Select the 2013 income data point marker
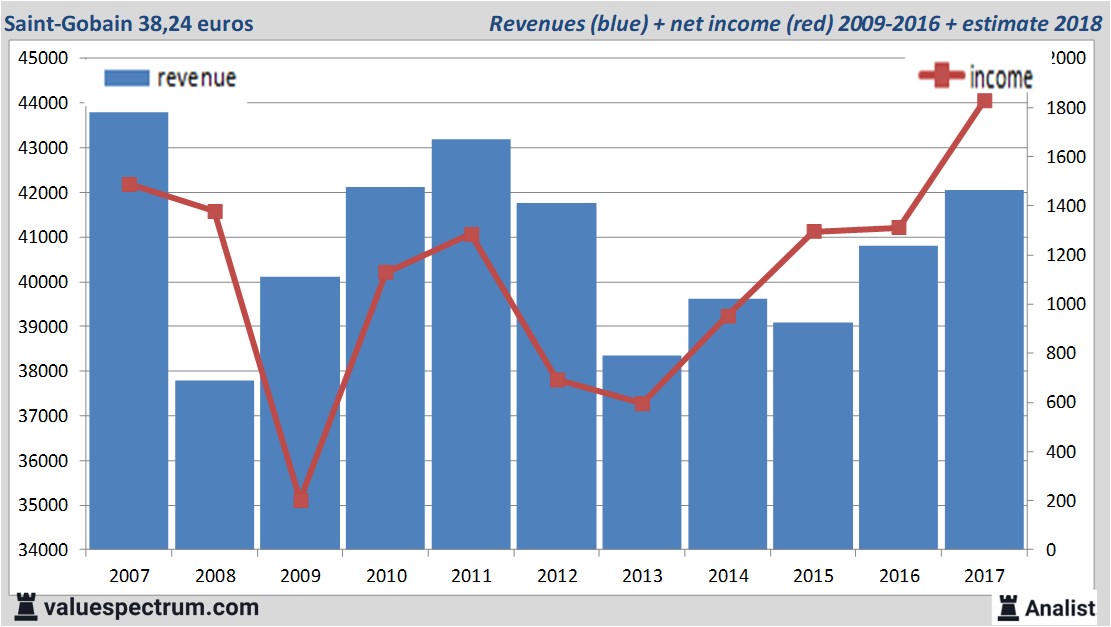The image size is (1111, 627). (642, 404)
